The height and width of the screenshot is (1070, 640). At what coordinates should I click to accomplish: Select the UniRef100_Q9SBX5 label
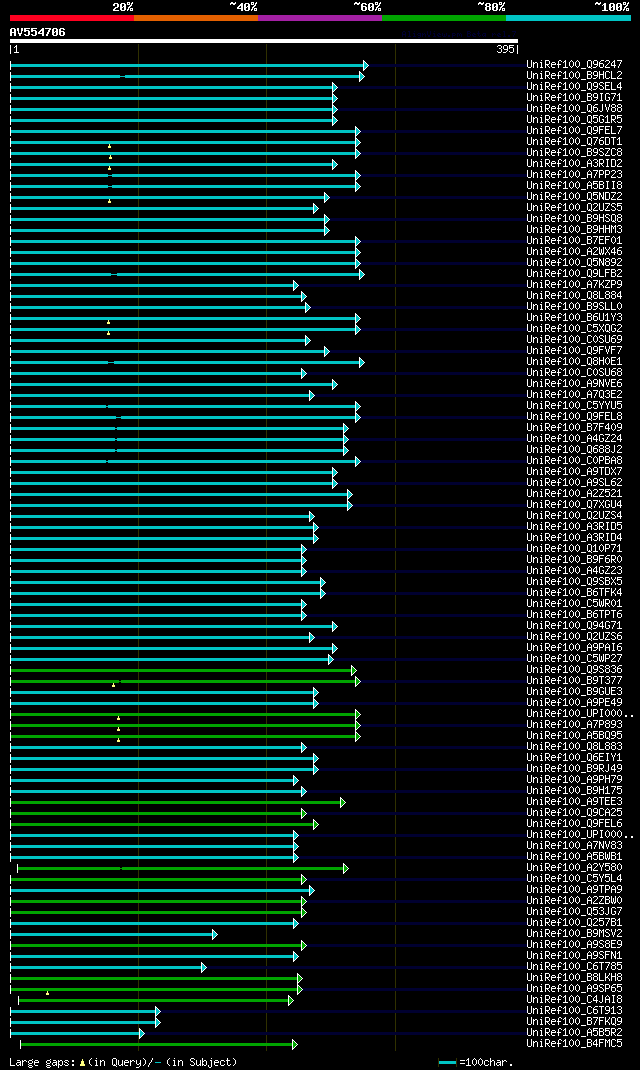[574, 582]
